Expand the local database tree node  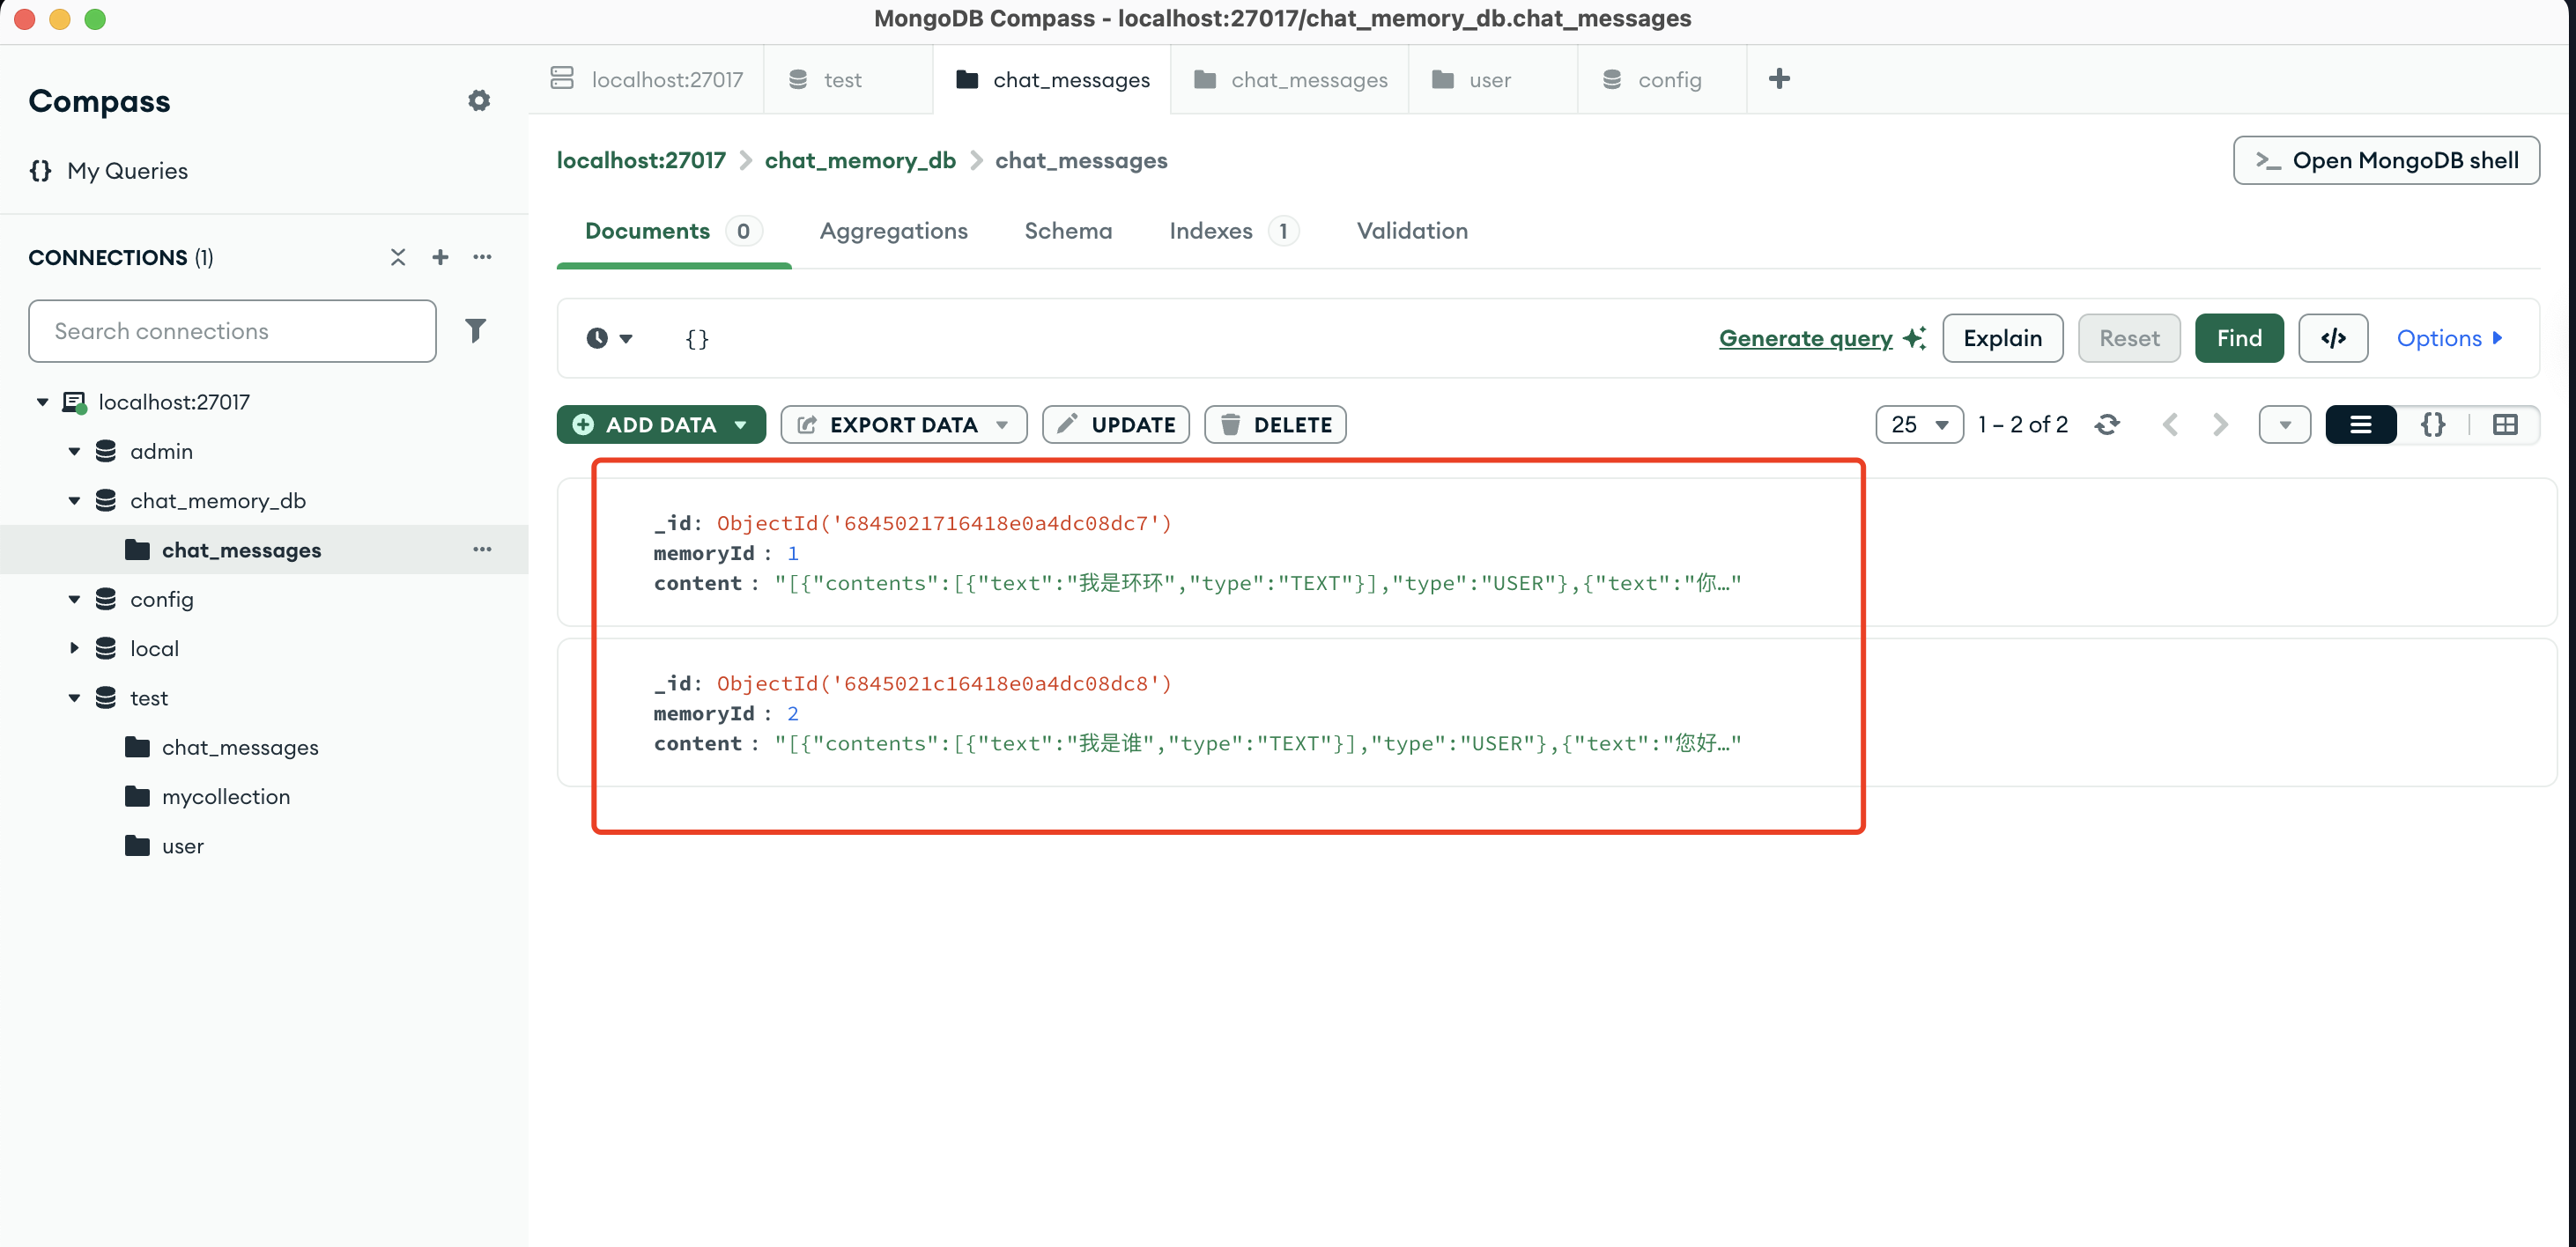point(74,648)
